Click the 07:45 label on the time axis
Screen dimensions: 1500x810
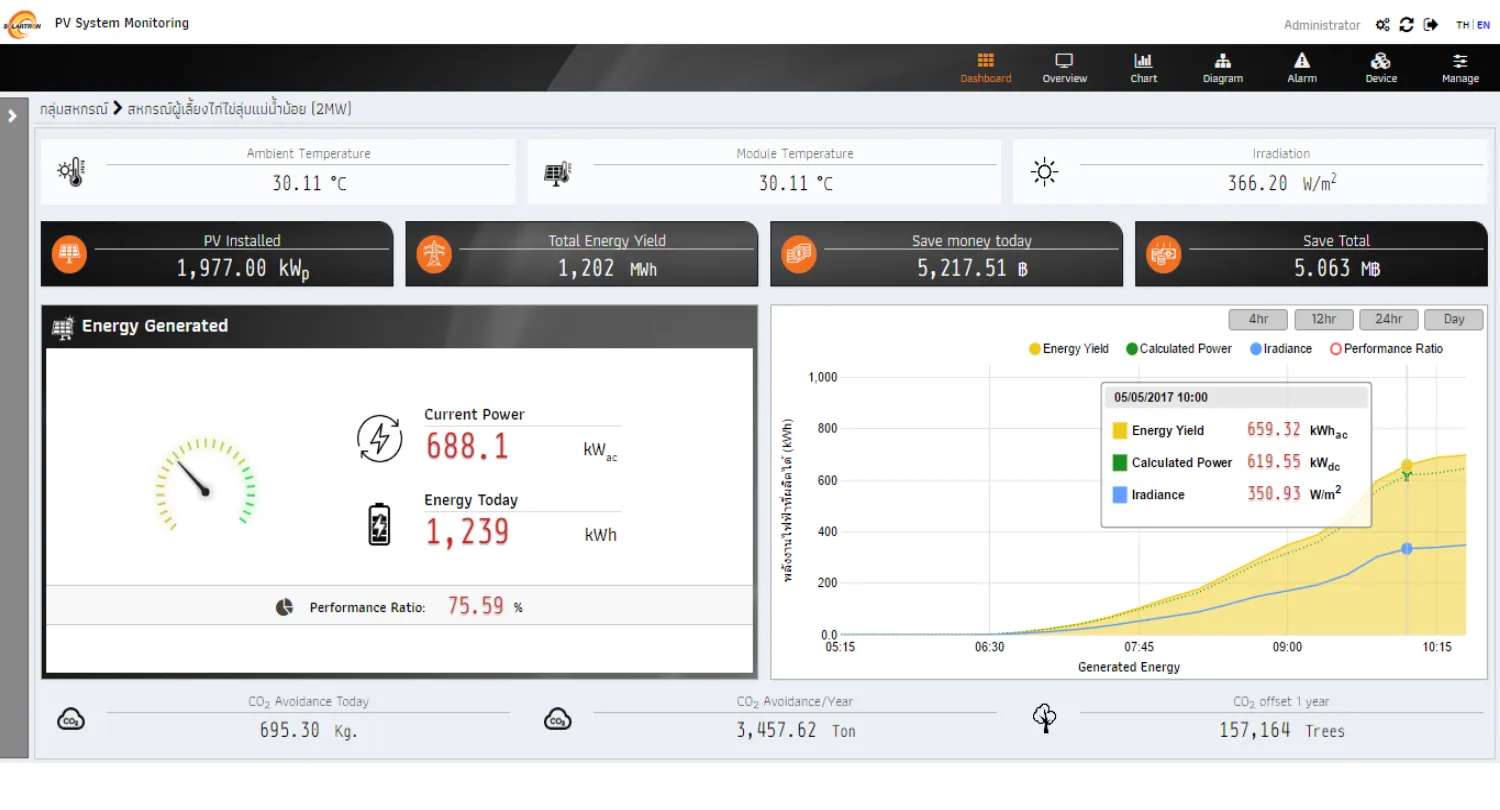click(x=1139, y=647)
